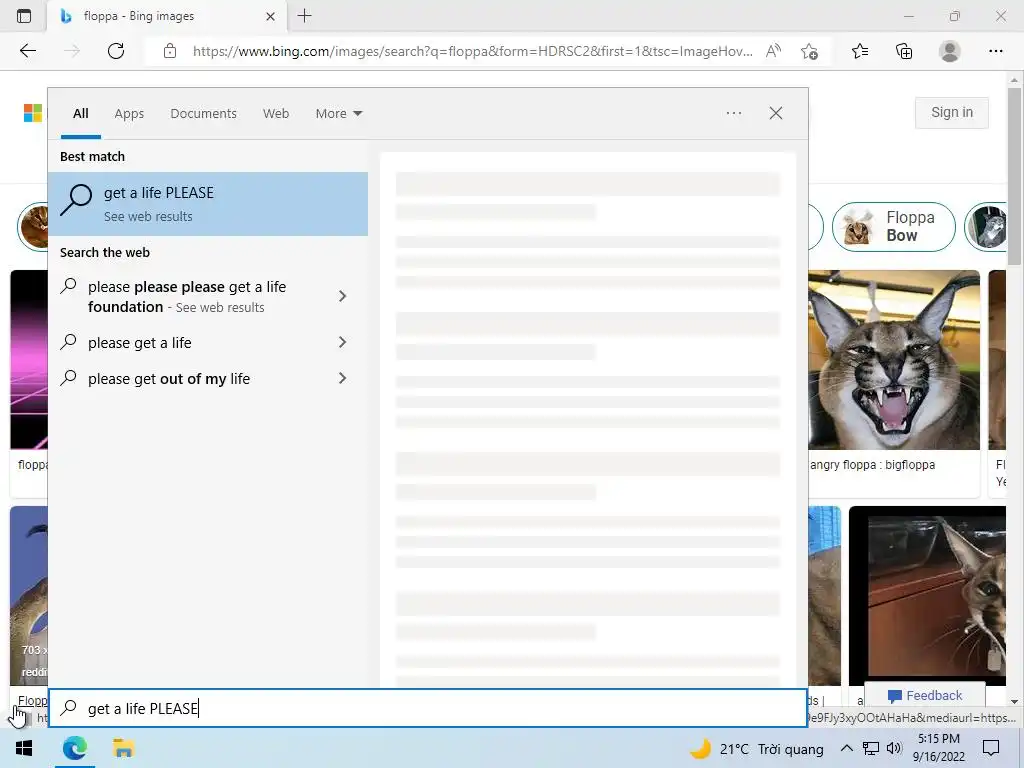Open the Edge profile avatar
This screenshot has width=1024, height=768.
coord(950,51)
